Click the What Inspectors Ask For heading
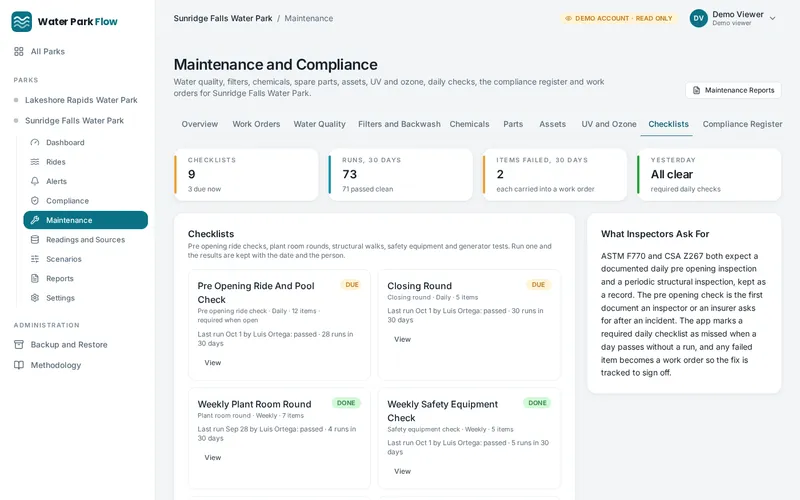800x500 pixels. [x=655, y=234]
